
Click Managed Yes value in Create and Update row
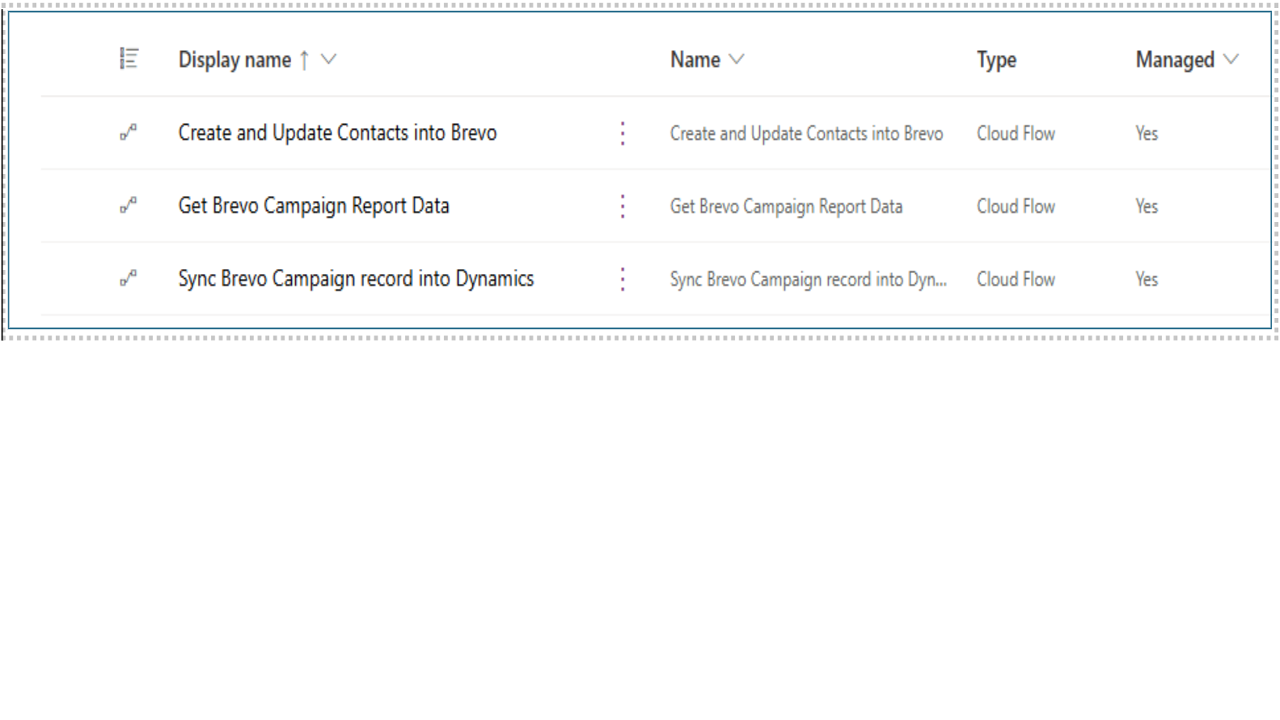[x=1147, y=133]
